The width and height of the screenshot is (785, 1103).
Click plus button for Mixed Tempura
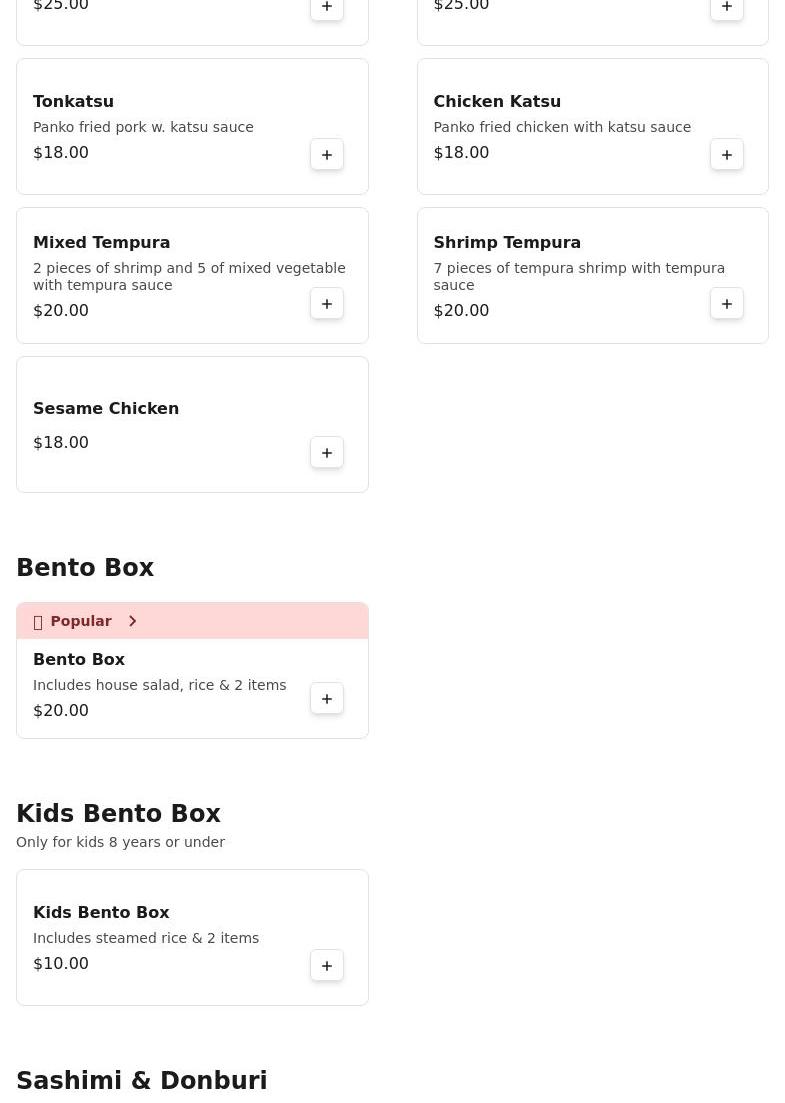(x=327, y=304)
